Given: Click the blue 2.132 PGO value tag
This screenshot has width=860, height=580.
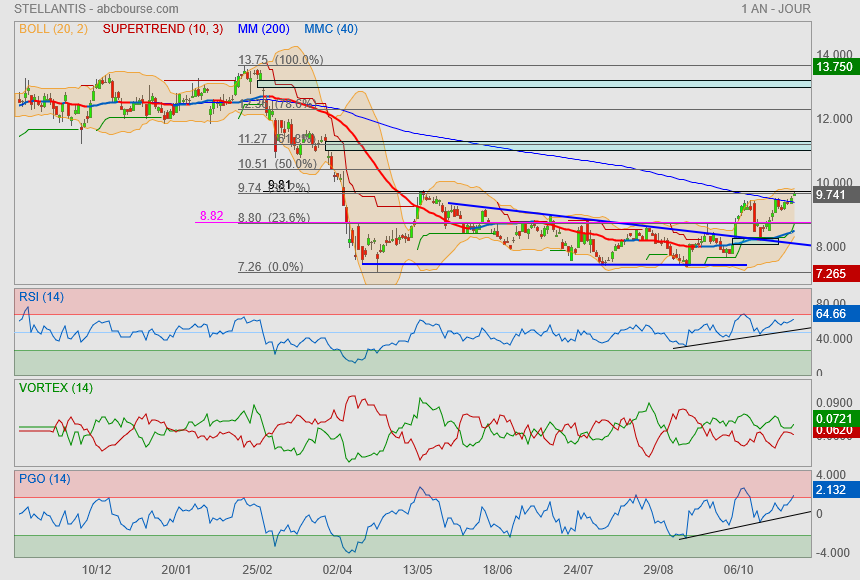Looking at the screenshot, I should point(833,490).
